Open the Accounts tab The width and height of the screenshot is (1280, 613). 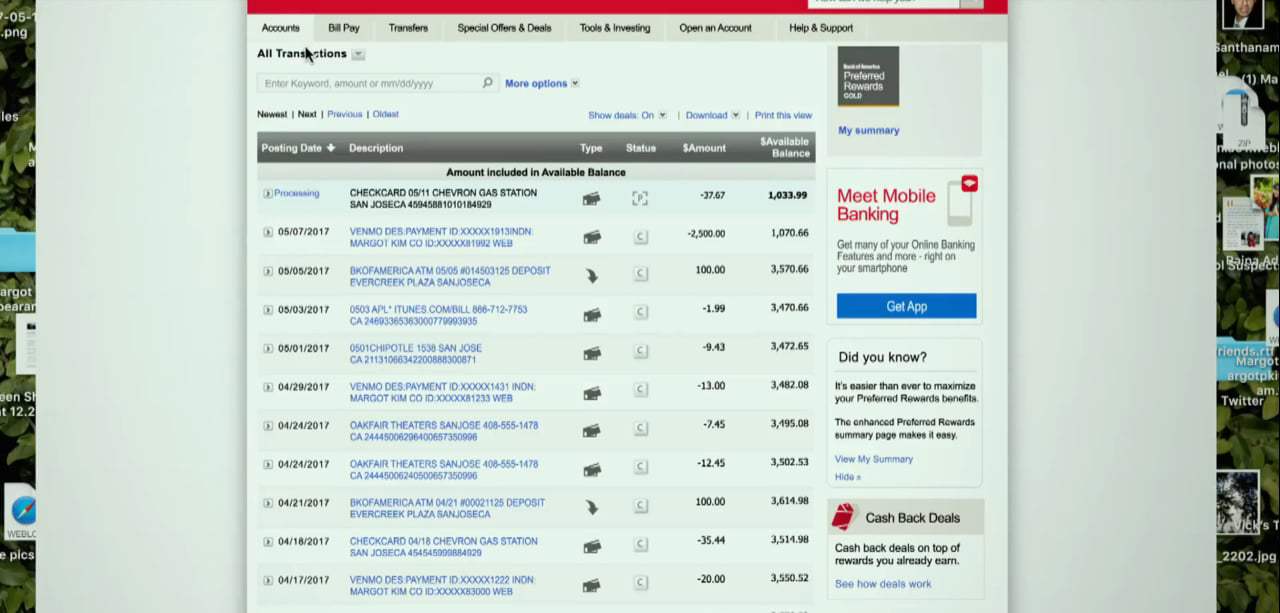[x=280, y=28]
